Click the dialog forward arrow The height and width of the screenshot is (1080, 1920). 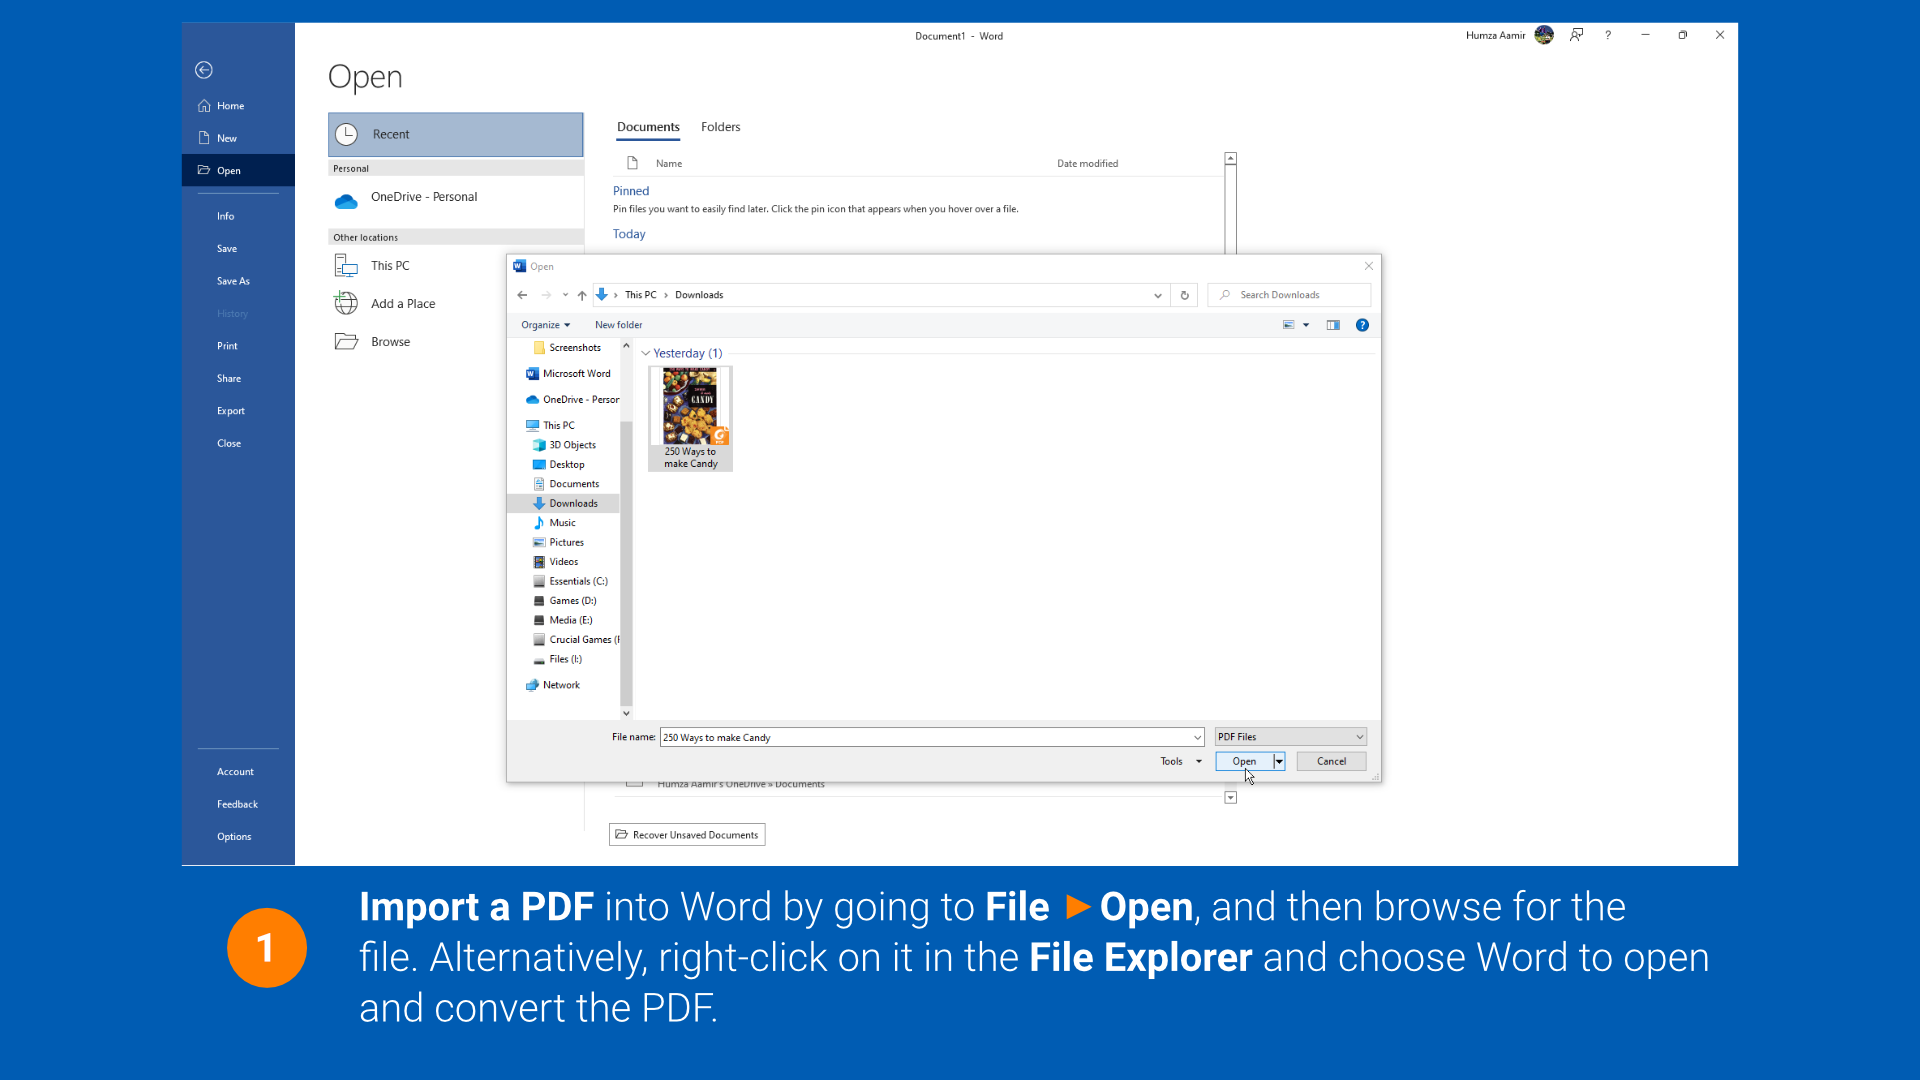tap(546, 295)
